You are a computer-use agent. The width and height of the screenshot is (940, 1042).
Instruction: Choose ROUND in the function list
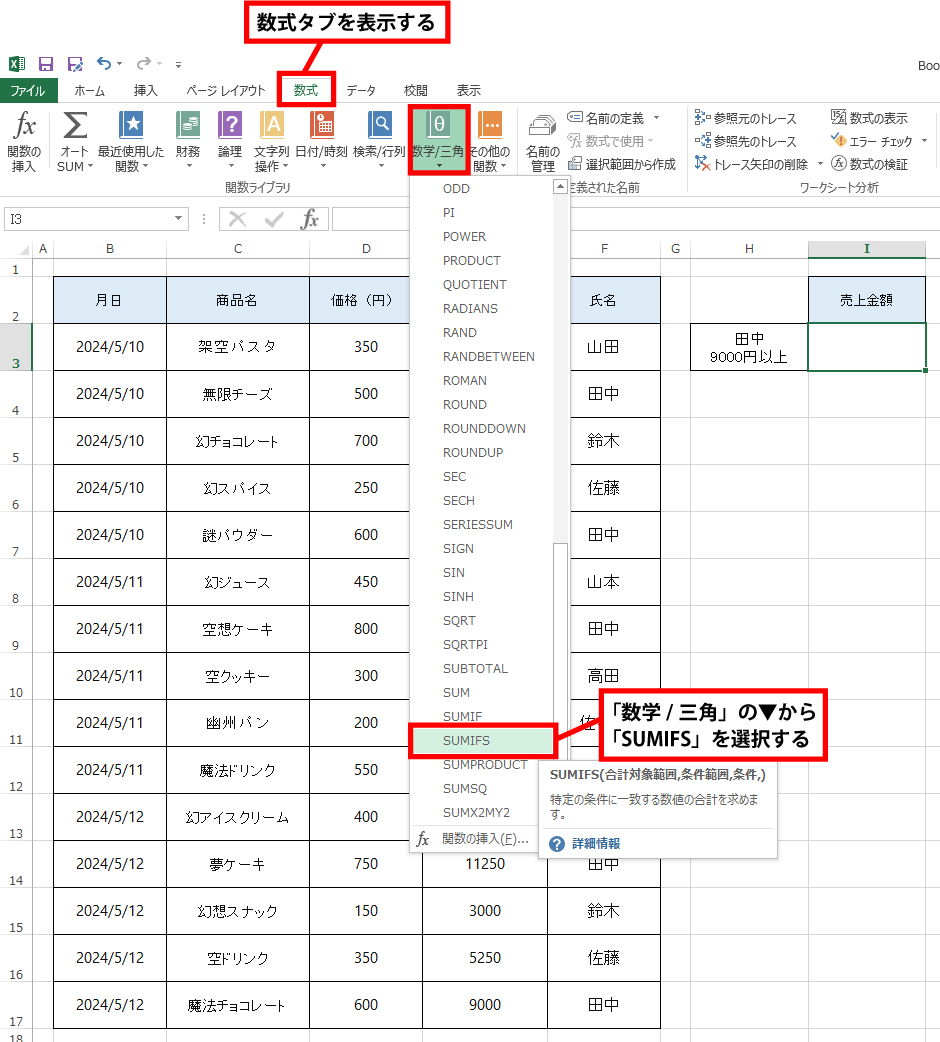[481, 405]
